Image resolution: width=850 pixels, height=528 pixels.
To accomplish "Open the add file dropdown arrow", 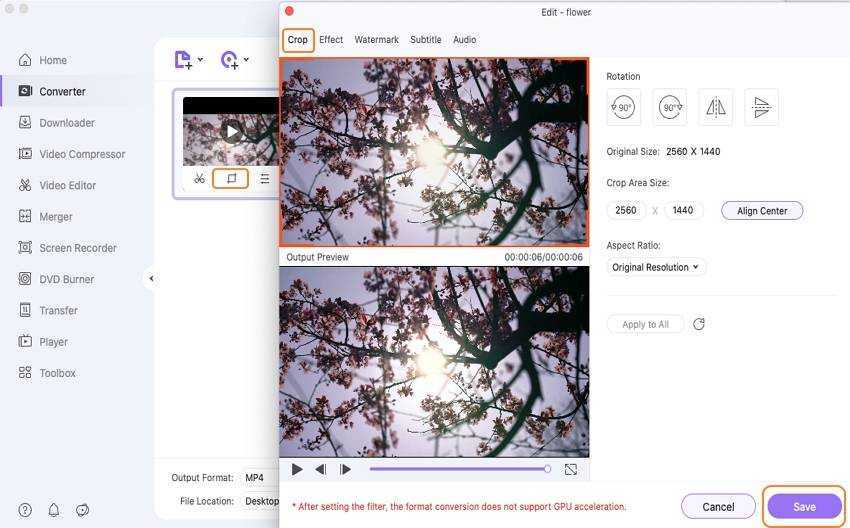I will [x=200, y=60].
